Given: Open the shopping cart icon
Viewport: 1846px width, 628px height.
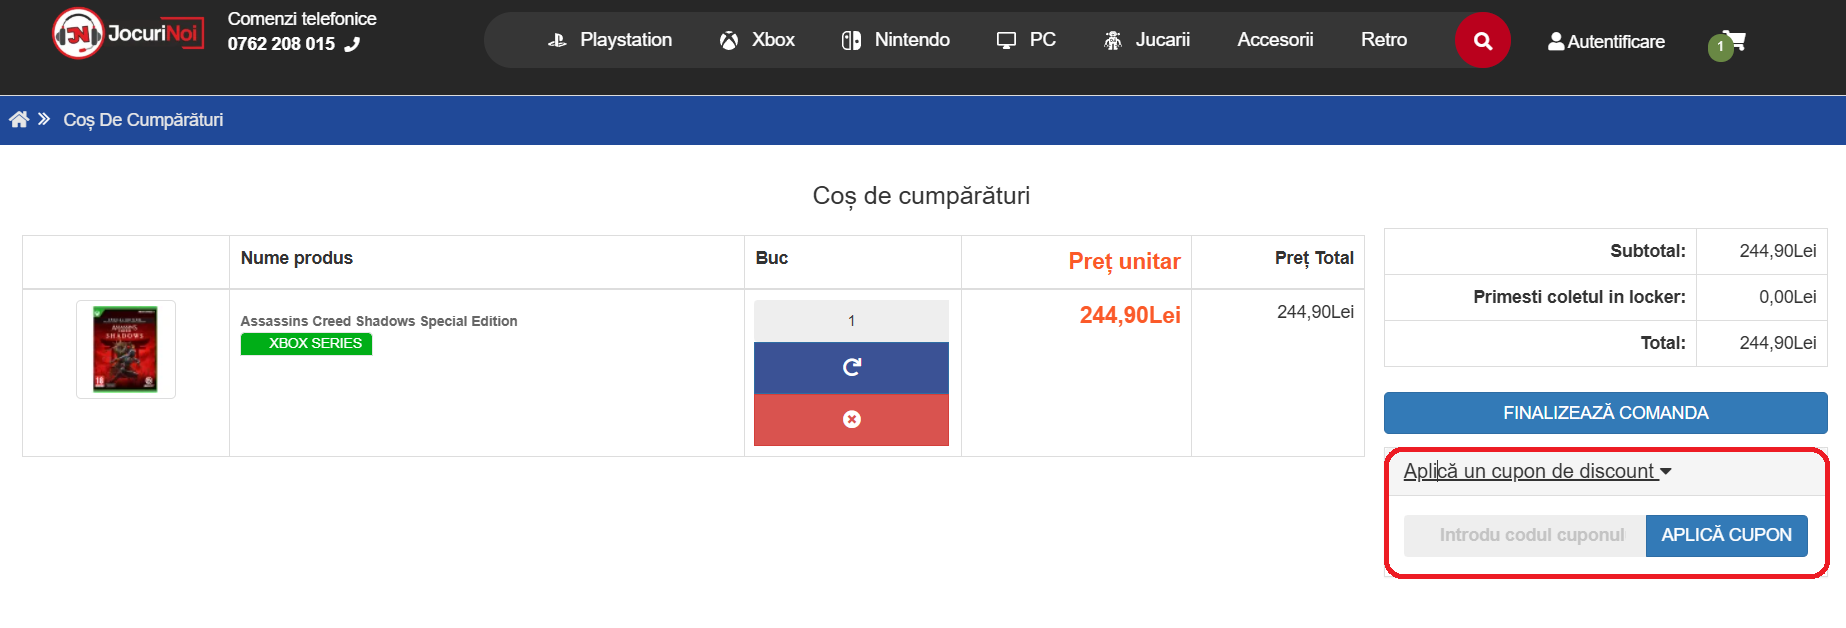Looking at the screenshot, I should [1732, 42].
